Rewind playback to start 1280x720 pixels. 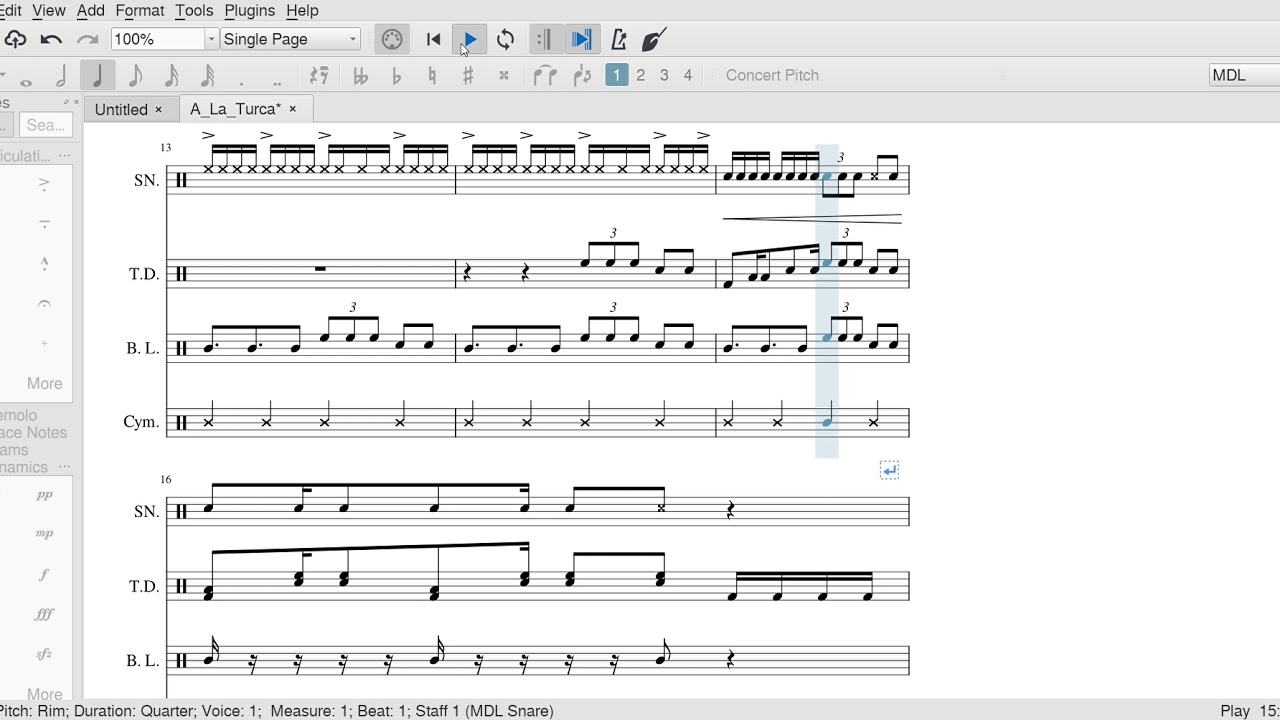[433, 40]
